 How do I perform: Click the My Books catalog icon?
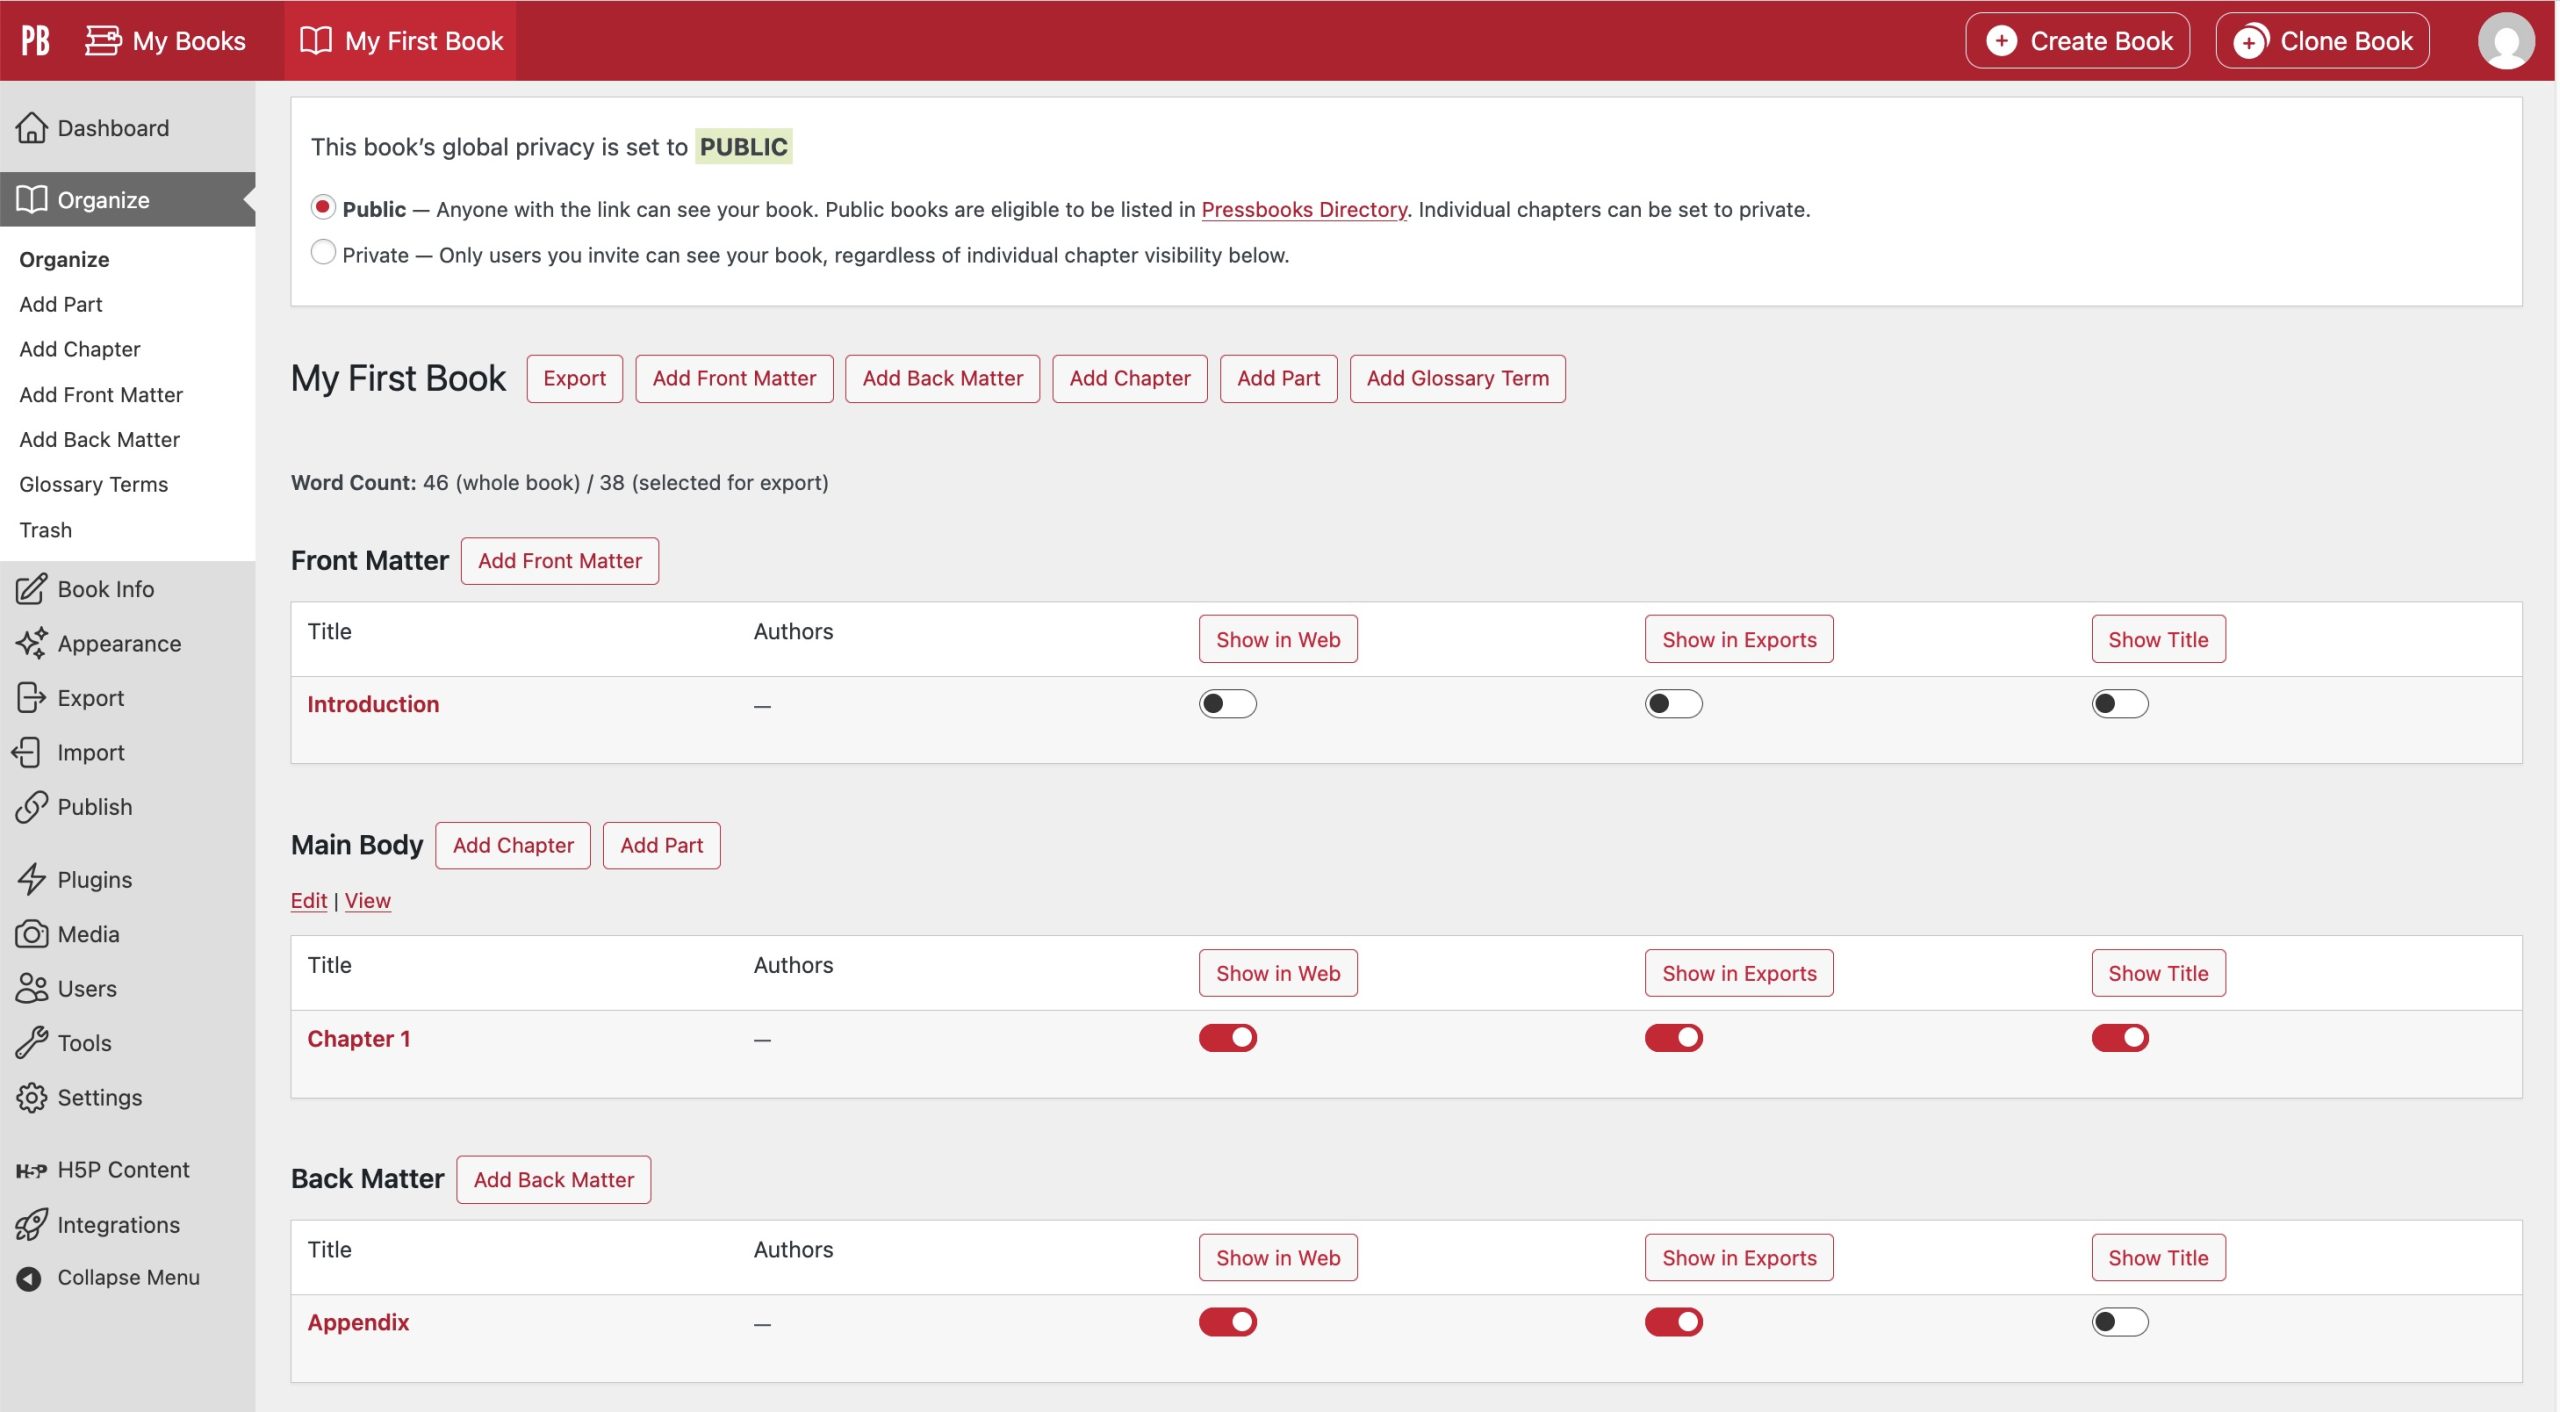103,40
